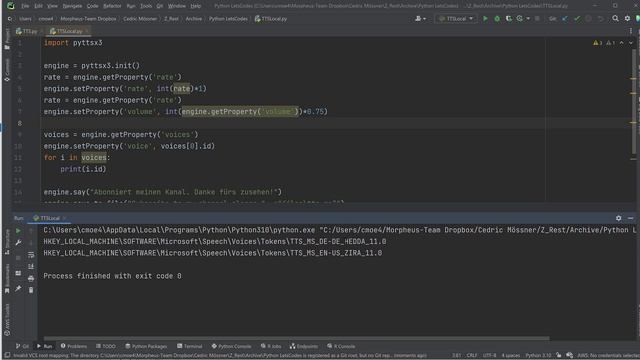Open the Python Console tool window

[x=231, y=346]
